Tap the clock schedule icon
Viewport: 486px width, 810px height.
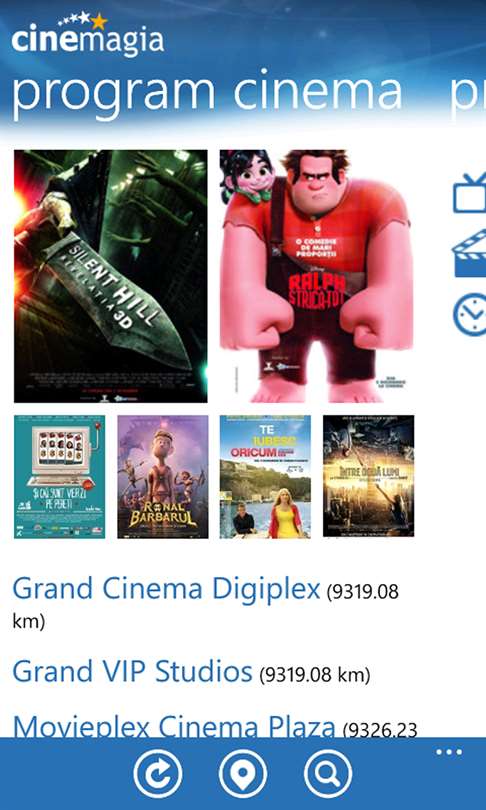click(x=469, y=315)
